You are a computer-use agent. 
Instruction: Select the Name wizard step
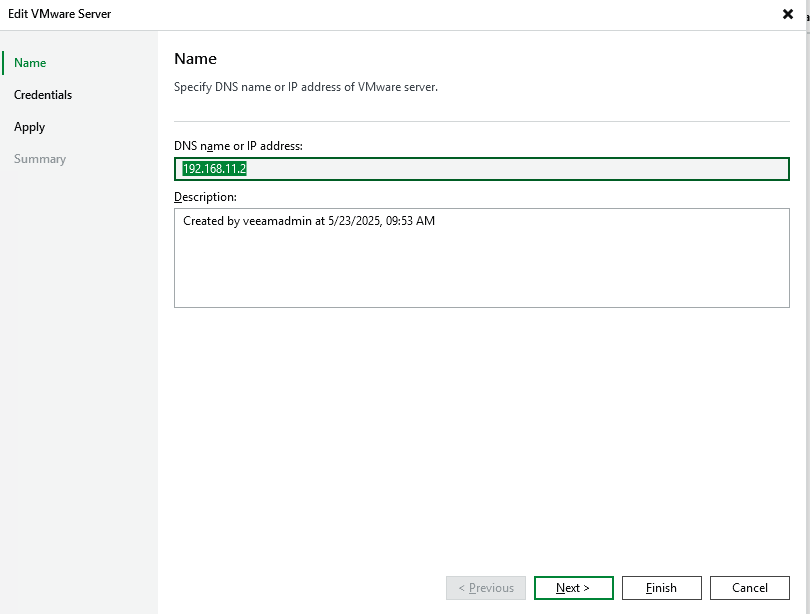[30, 63]
